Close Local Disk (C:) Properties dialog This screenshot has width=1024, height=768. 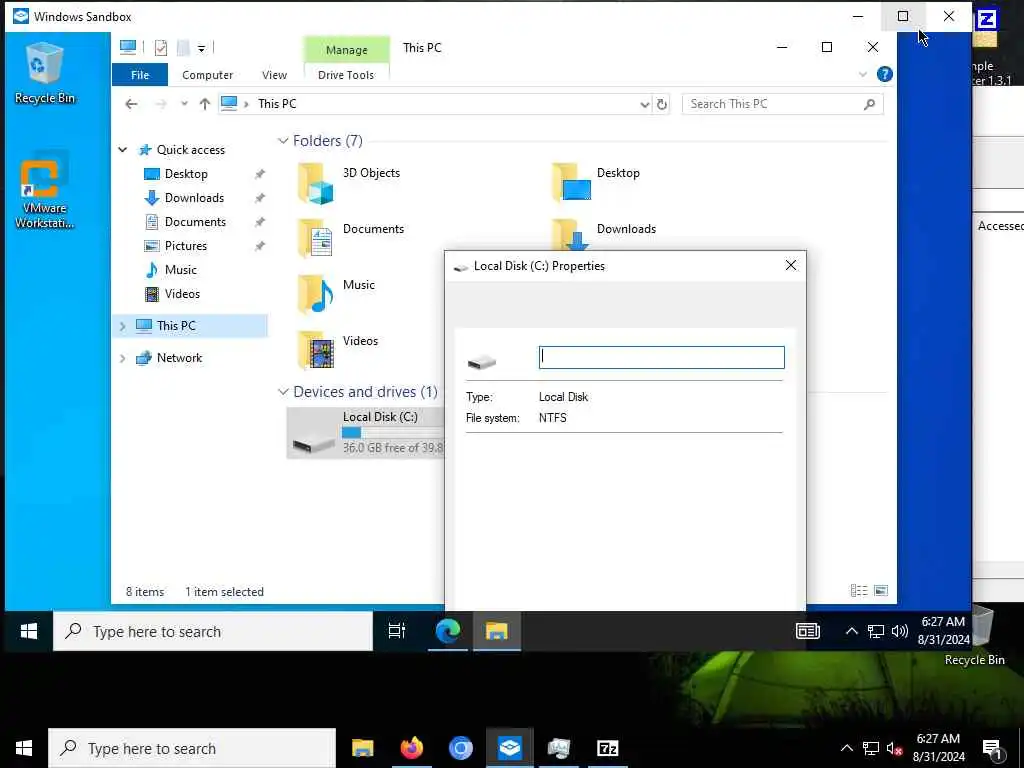790,265
